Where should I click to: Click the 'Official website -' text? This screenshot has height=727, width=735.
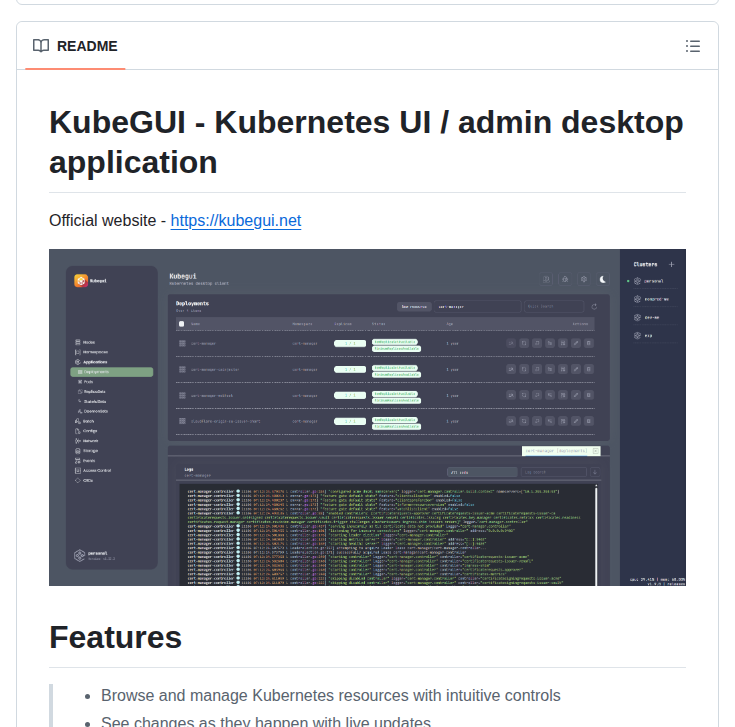click(x=107, y=220)
